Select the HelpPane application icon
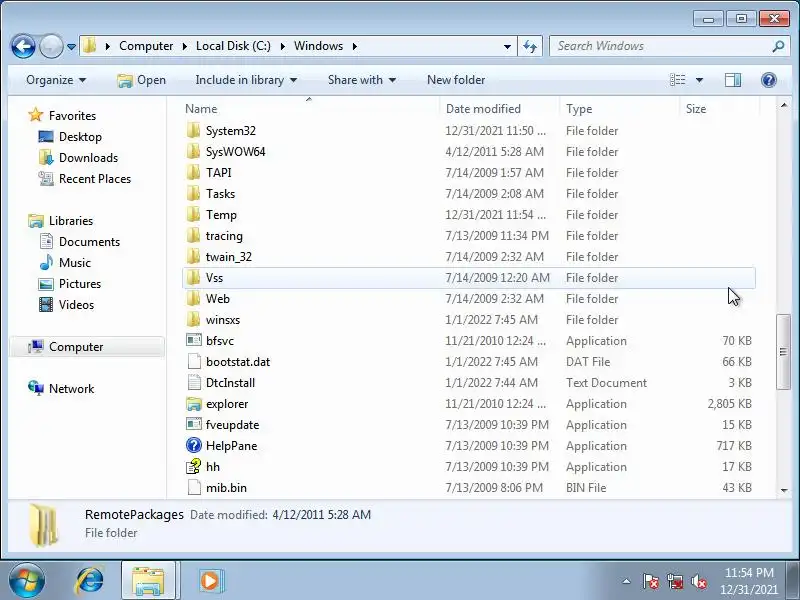This screenshot has width=800, height=600. (x=194, y=445)
